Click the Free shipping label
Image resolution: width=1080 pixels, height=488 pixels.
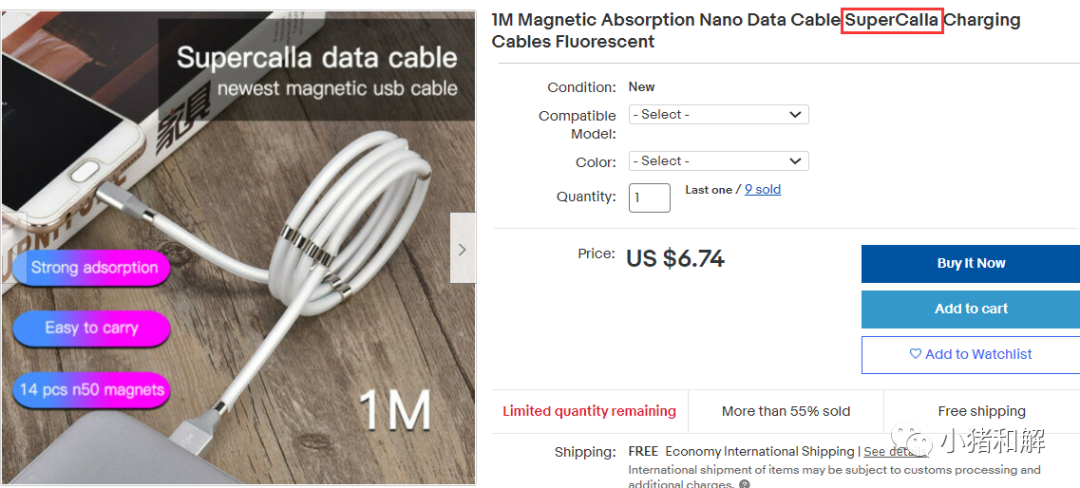pyautogui.click(x=981, y=411)
